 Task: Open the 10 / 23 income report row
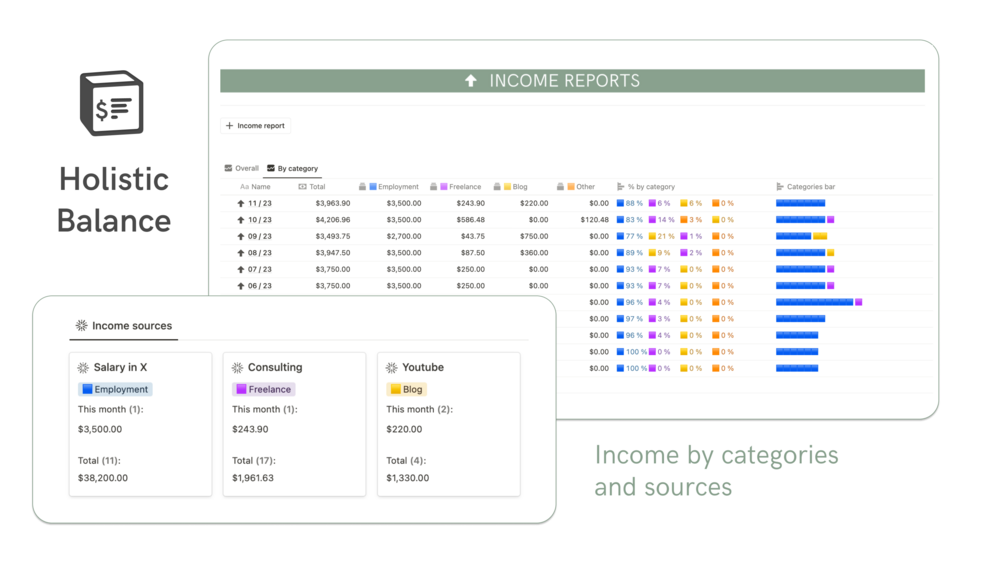coord(260,220)
